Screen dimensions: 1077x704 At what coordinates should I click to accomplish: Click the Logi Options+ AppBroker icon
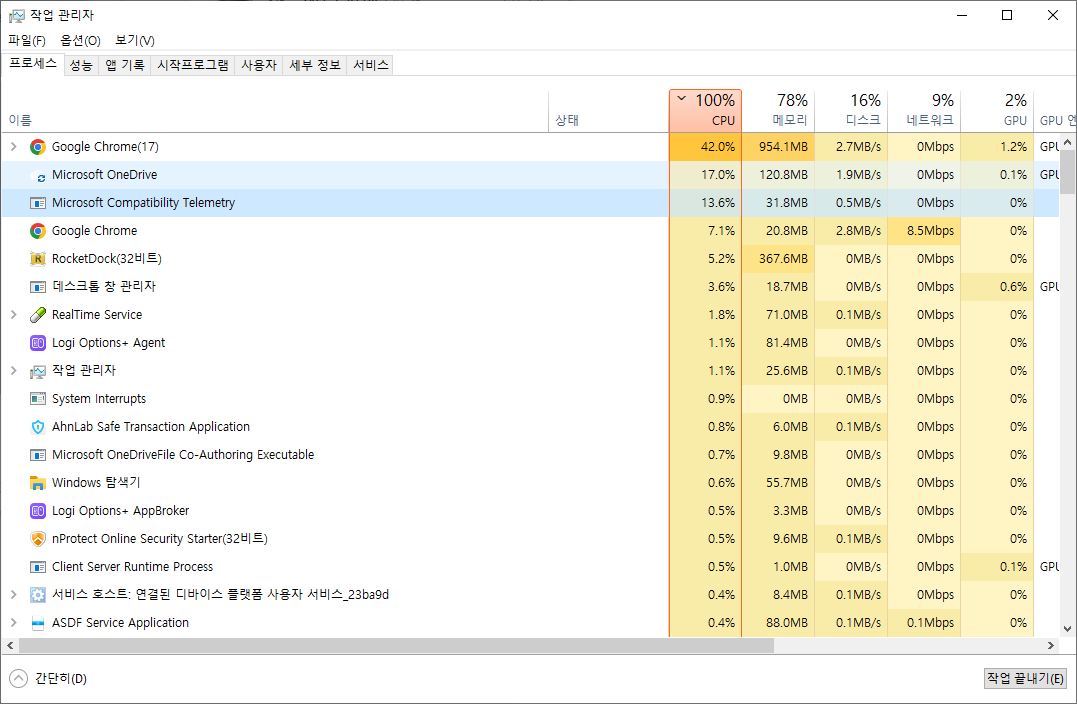[x=38, y=511]
